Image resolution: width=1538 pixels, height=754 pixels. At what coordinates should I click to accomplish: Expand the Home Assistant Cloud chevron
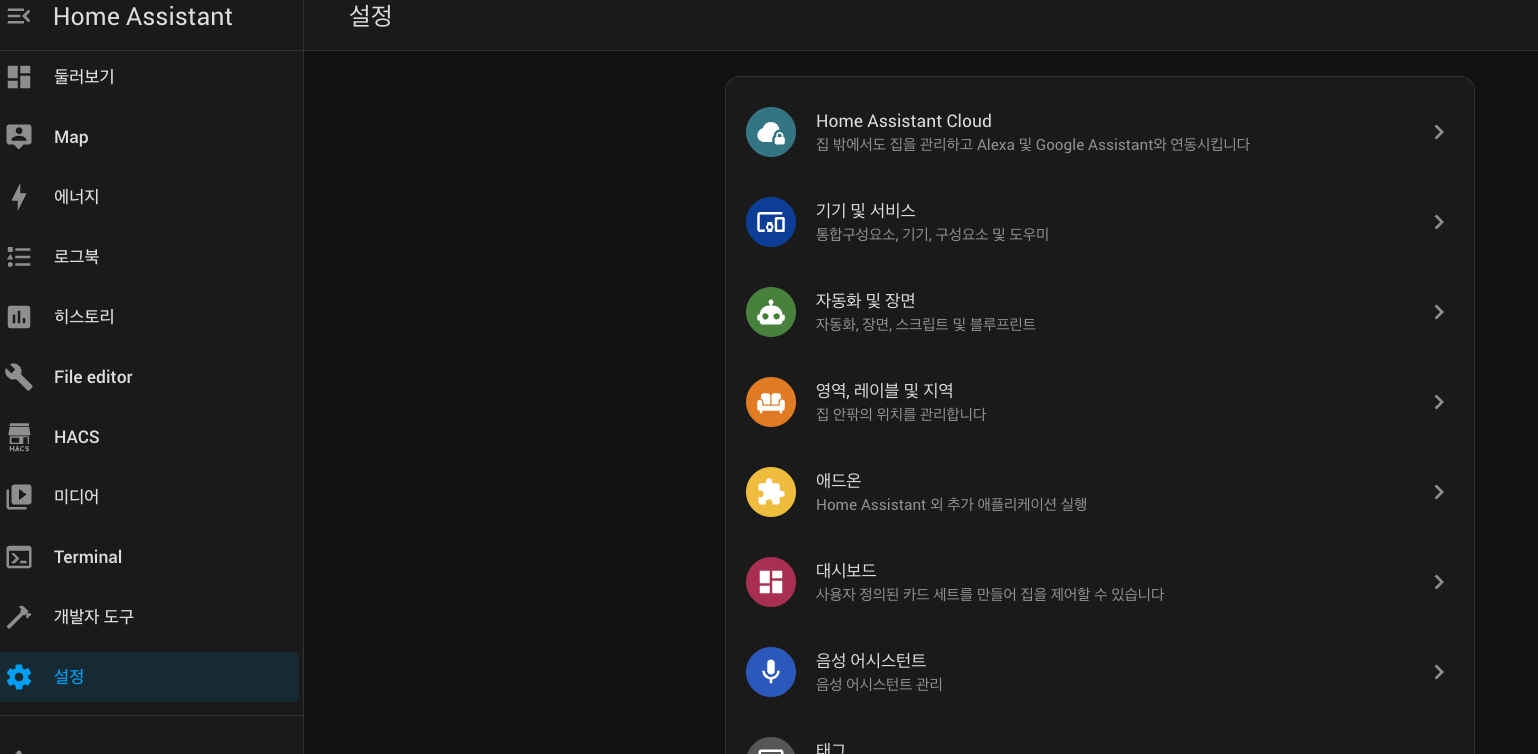click(x=1439, y=132)
